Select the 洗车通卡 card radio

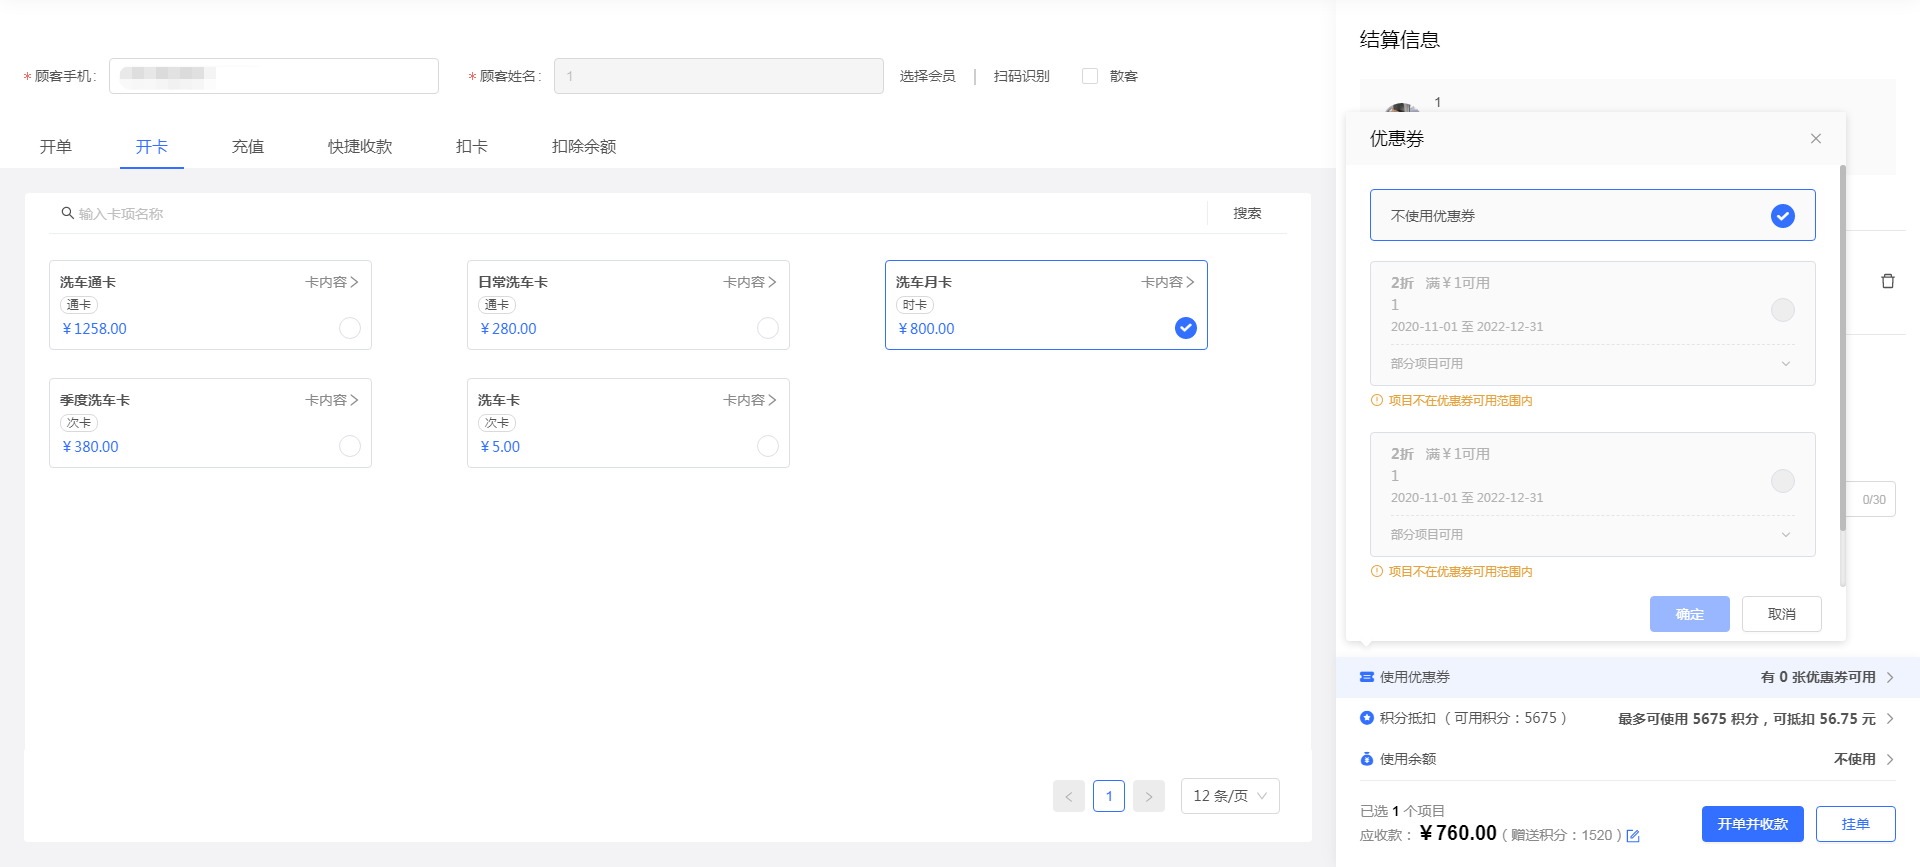(350, 328)
